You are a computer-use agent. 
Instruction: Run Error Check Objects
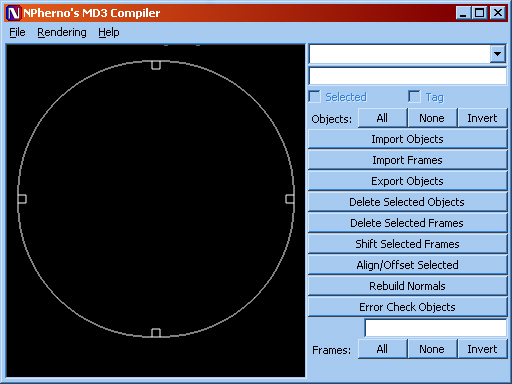pos(407,307)
